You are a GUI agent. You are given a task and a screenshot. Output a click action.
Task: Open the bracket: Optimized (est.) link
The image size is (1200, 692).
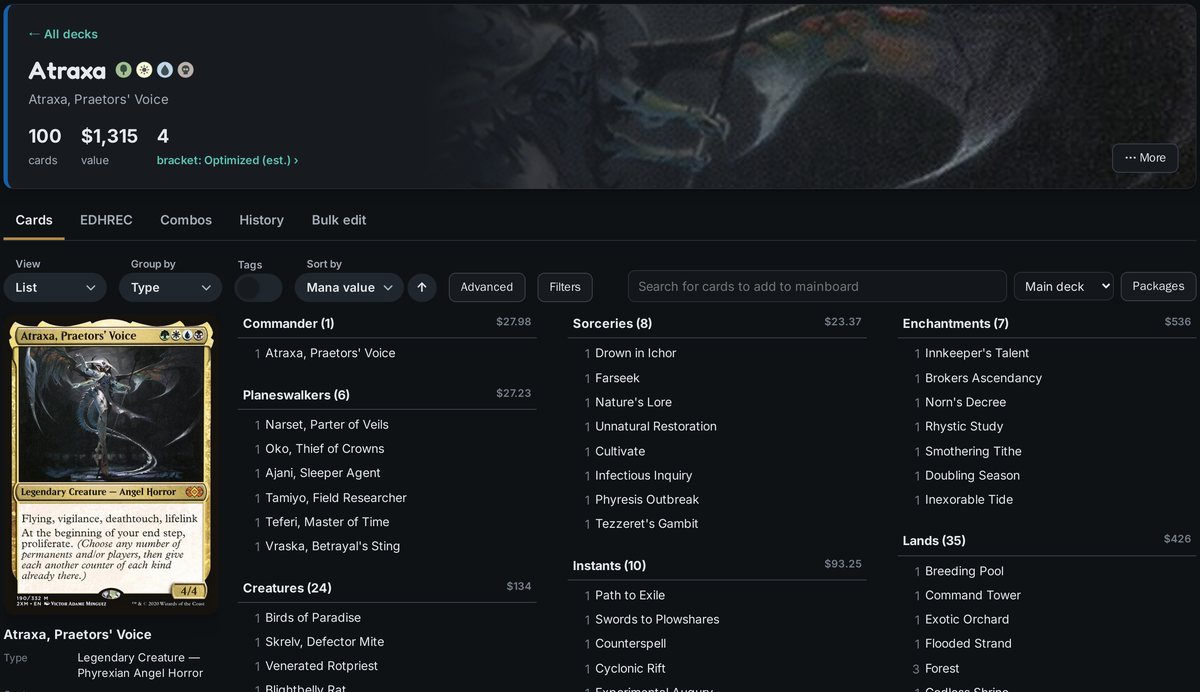(x=228, y=160)
